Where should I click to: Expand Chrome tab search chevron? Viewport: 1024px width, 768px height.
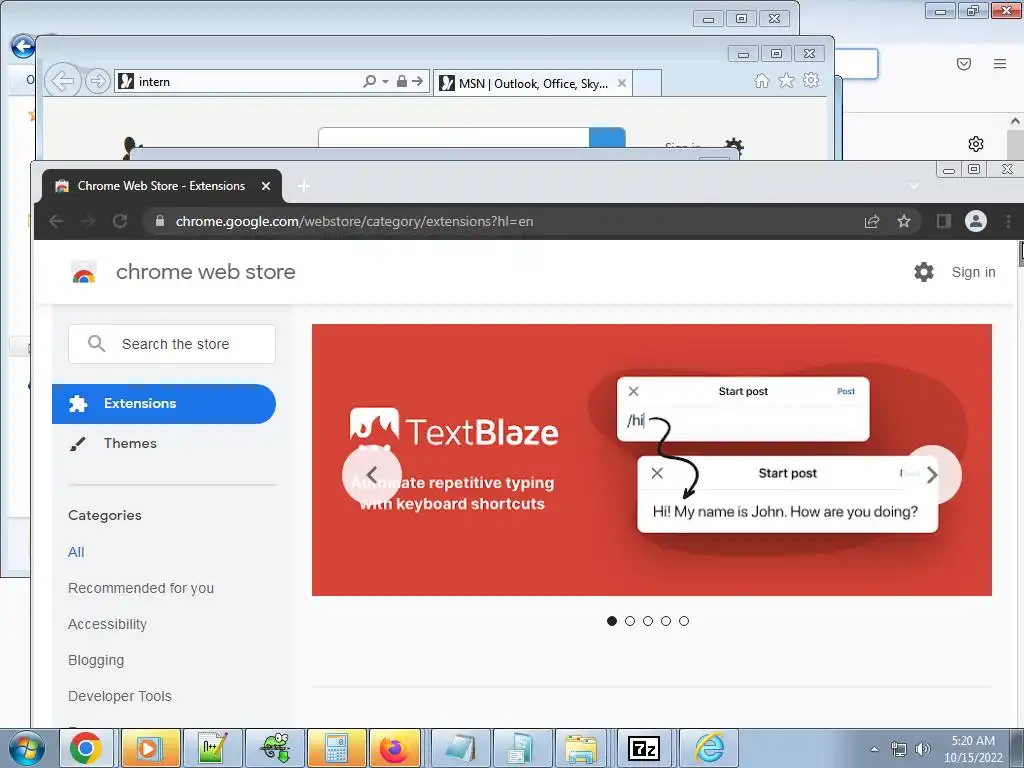click(914, 186)
